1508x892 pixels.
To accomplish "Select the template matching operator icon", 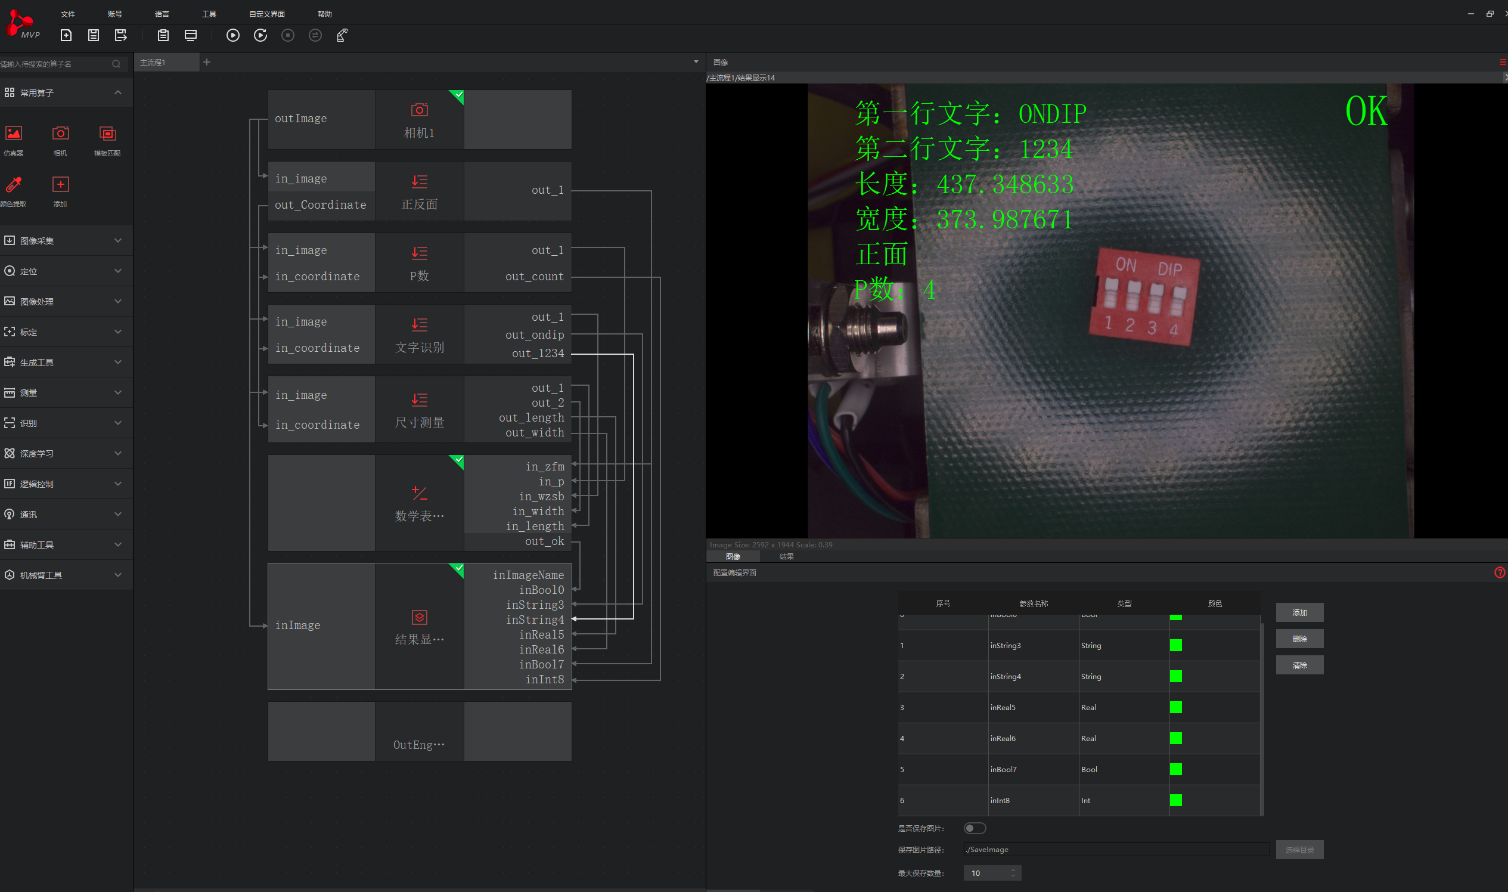I will tap(107, 134).
